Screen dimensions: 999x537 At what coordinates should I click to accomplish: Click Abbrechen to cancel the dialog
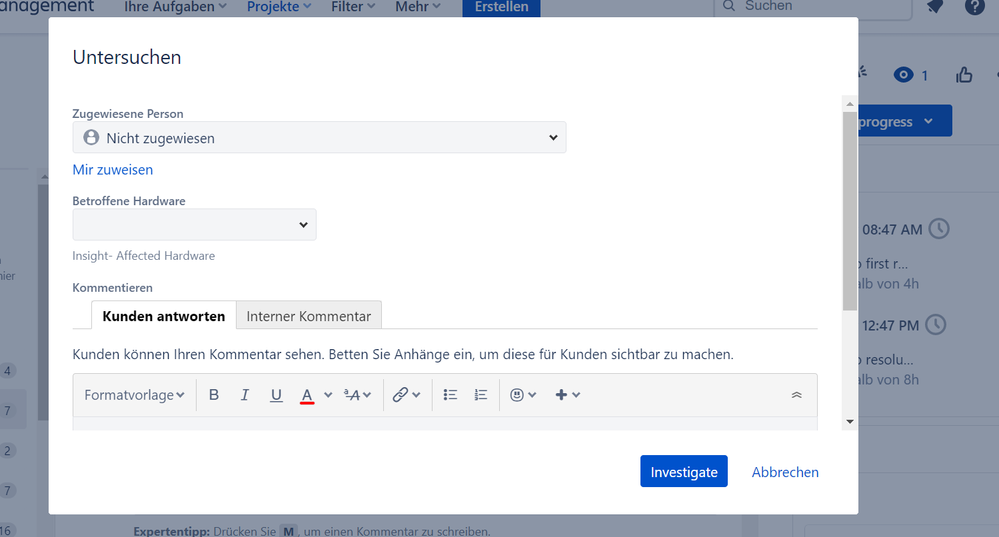tap(785, 472)
